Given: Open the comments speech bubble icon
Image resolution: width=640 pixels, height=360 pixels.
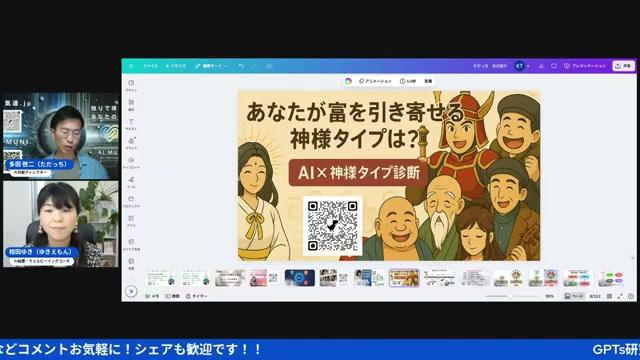Looking at the screenshot, I should pyautogui.click(x=553, y=66).
